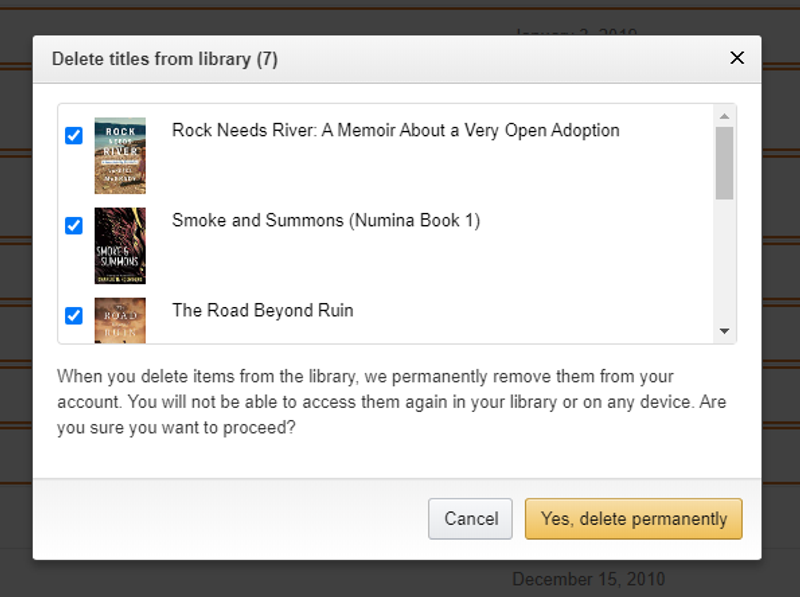The width and height of the screenshot is (800, 597).
Task: Uncheck Smoke and Summons checkbox
Action: [74, 225]
